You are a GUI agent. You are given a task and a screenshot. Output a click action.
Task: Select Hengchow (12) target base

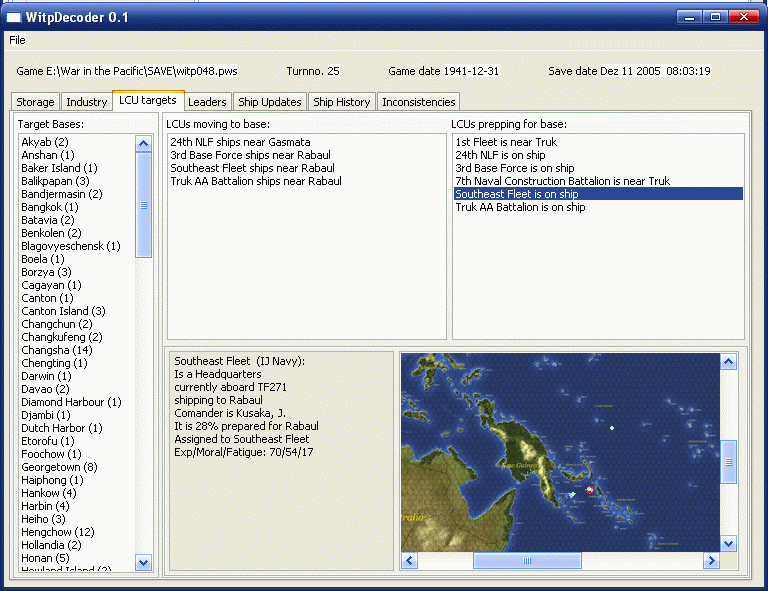[x=58, y=532]
